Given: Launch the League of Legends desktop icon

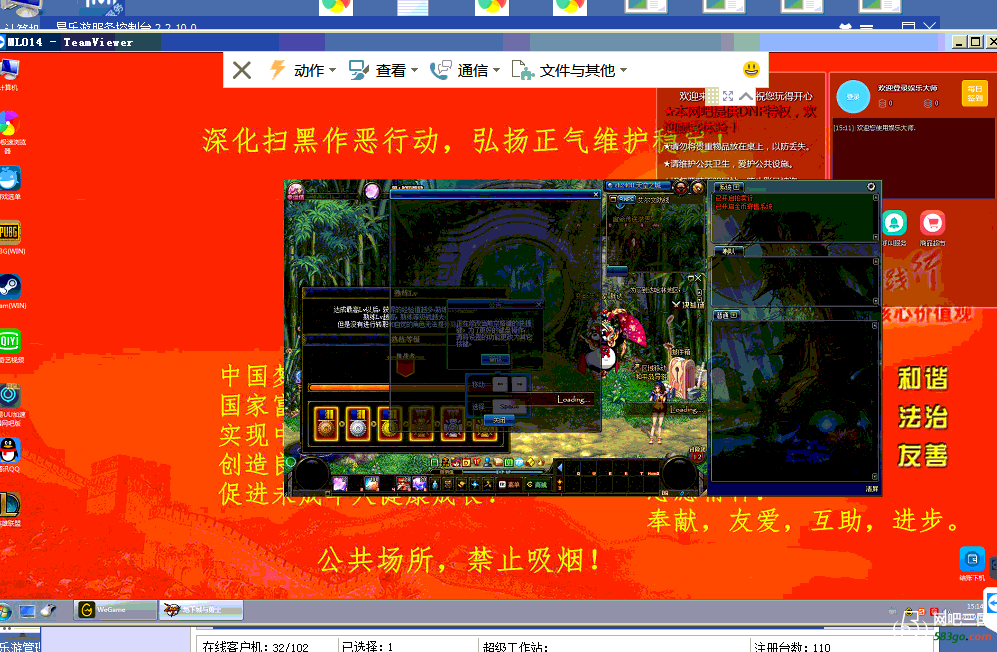Looking at the screenshot, I should pos(10,509).
